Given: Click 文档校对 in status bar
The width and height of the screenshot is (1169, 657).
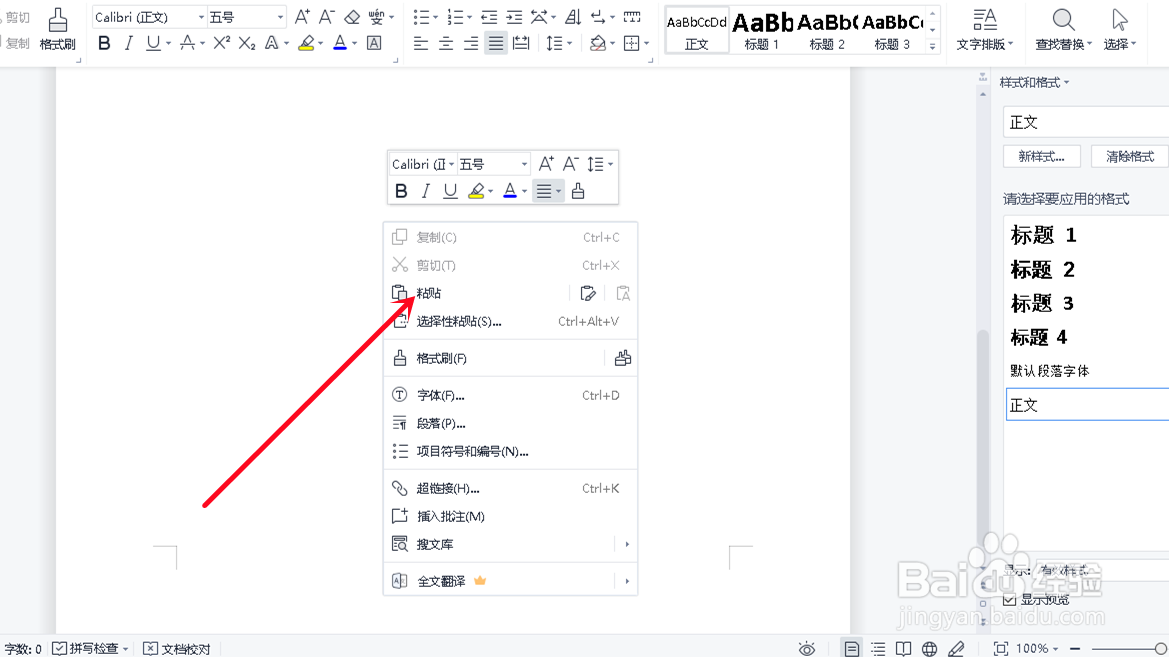Looking at the screenshot, I should pos(177,649).
